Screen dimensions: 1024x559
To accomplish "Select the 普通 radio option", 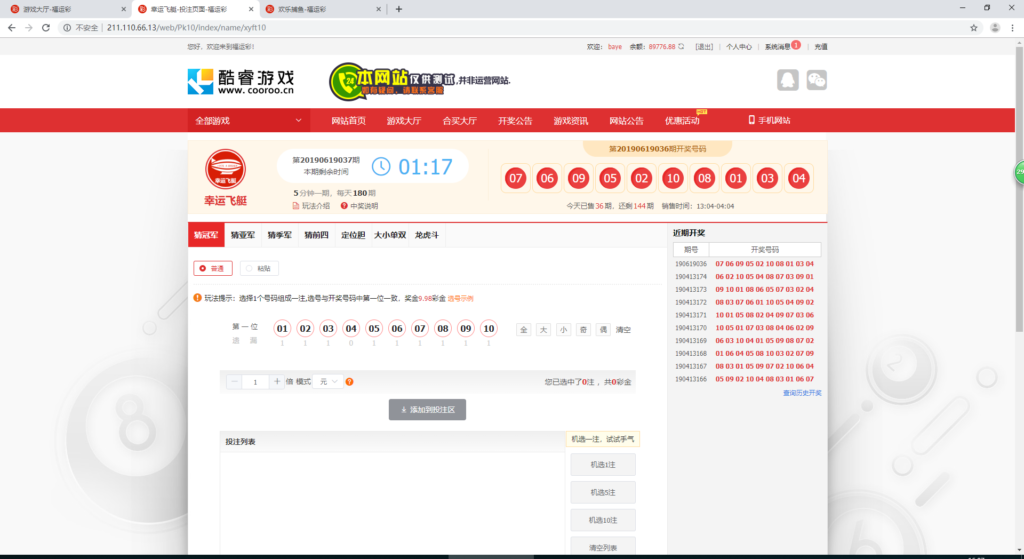I will click(x=213, y=268).
